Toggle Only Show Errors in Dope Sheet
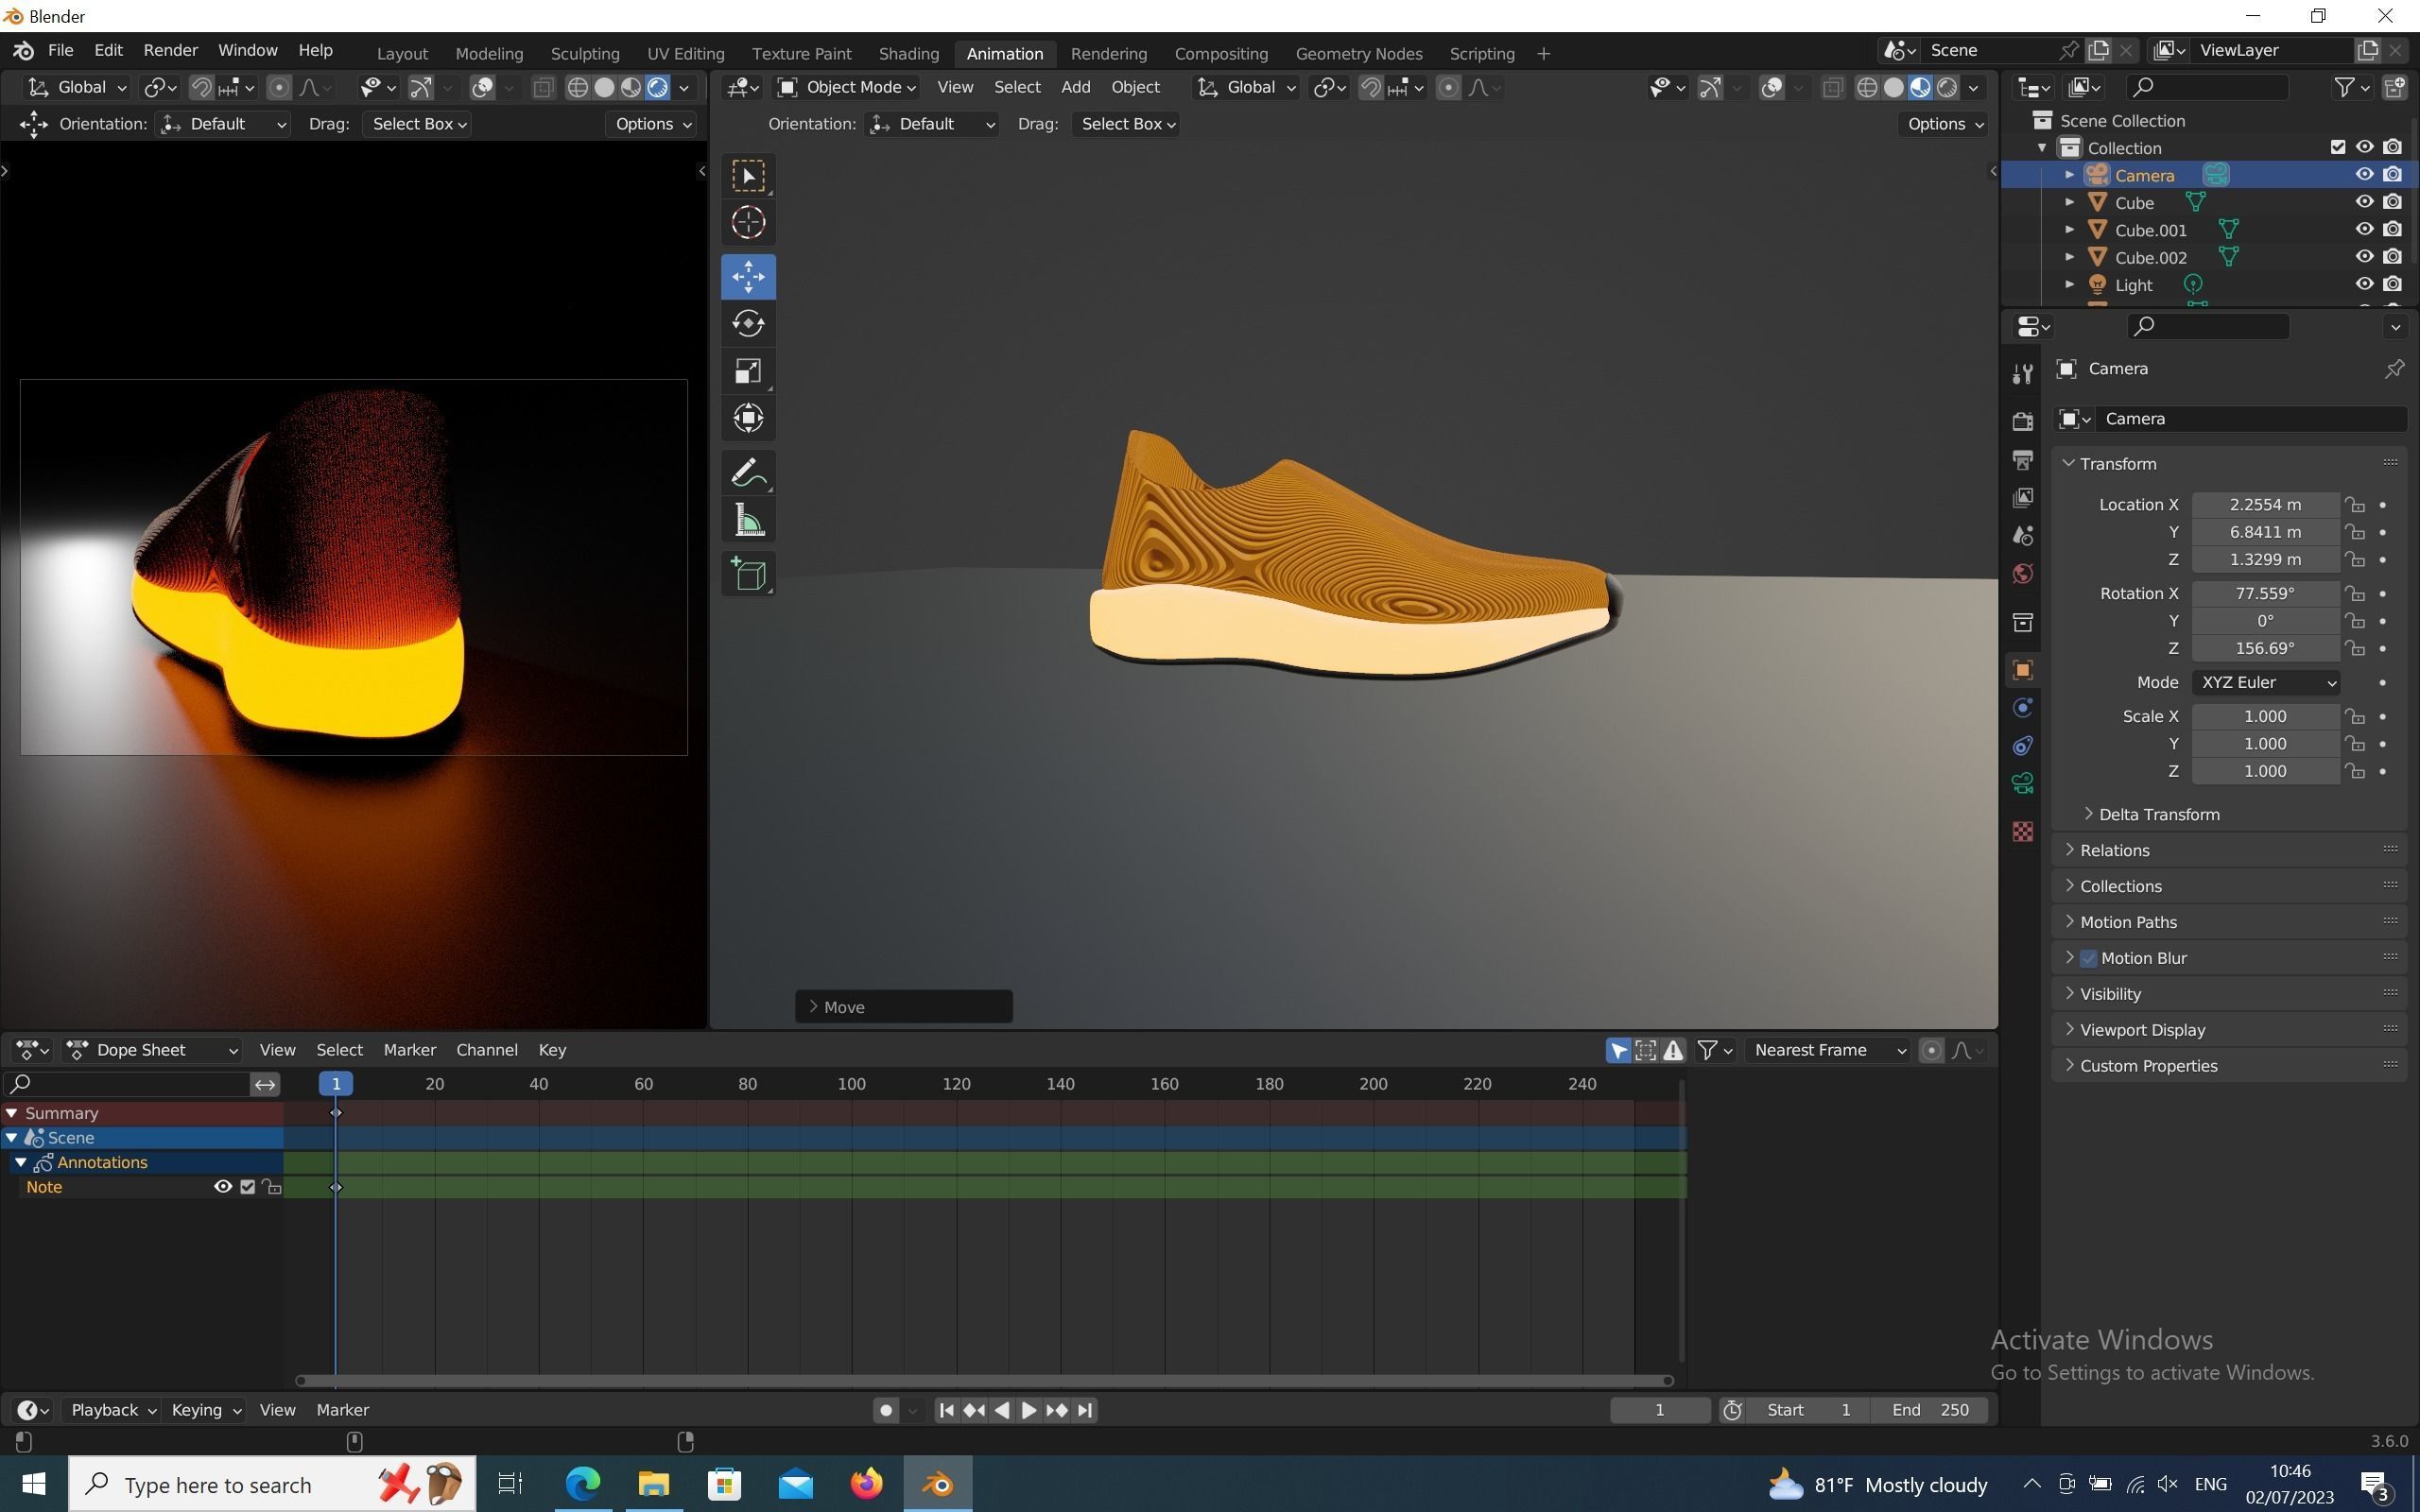Image resolution: width=2420 pixels, height=1512 pixels. [x=1673, y=1050]
